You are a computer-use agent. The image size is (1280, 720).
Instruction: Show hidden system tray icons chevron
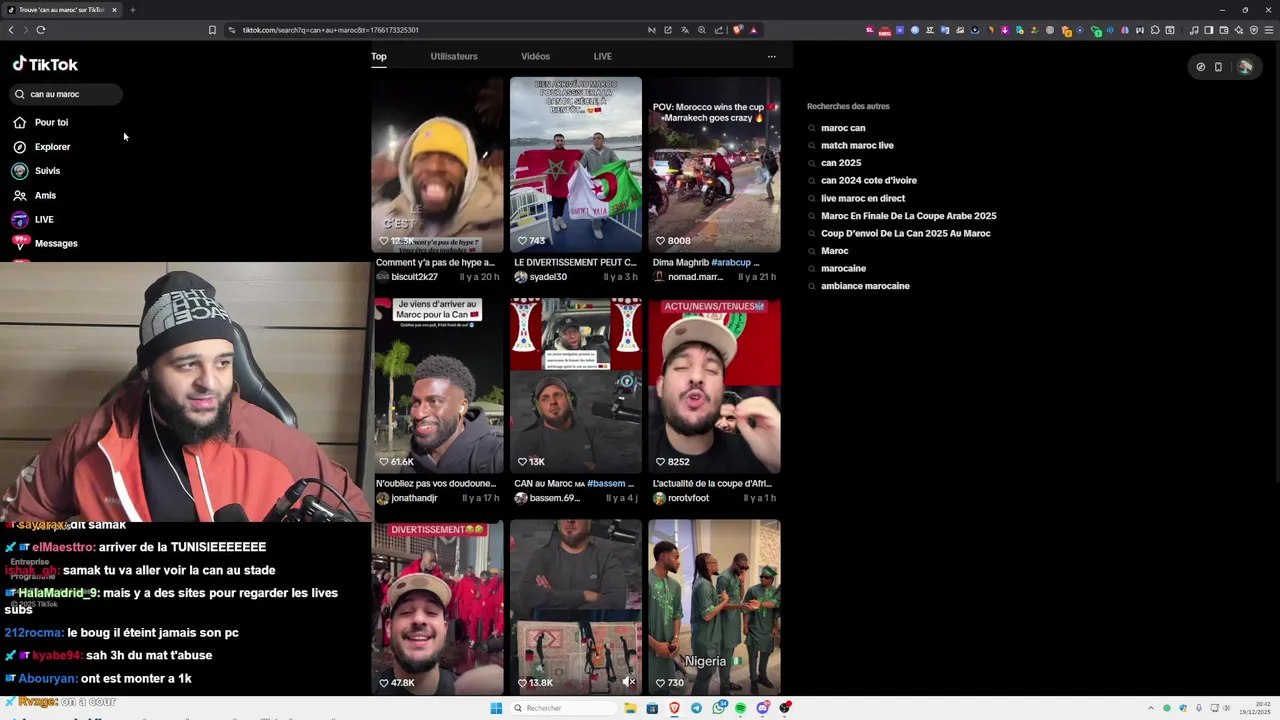click(x=1151, y=708)
